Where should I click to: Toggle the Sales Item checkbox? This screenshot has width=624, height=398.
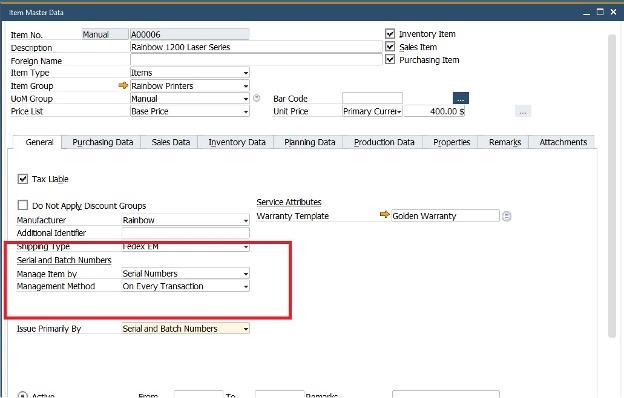390,47
